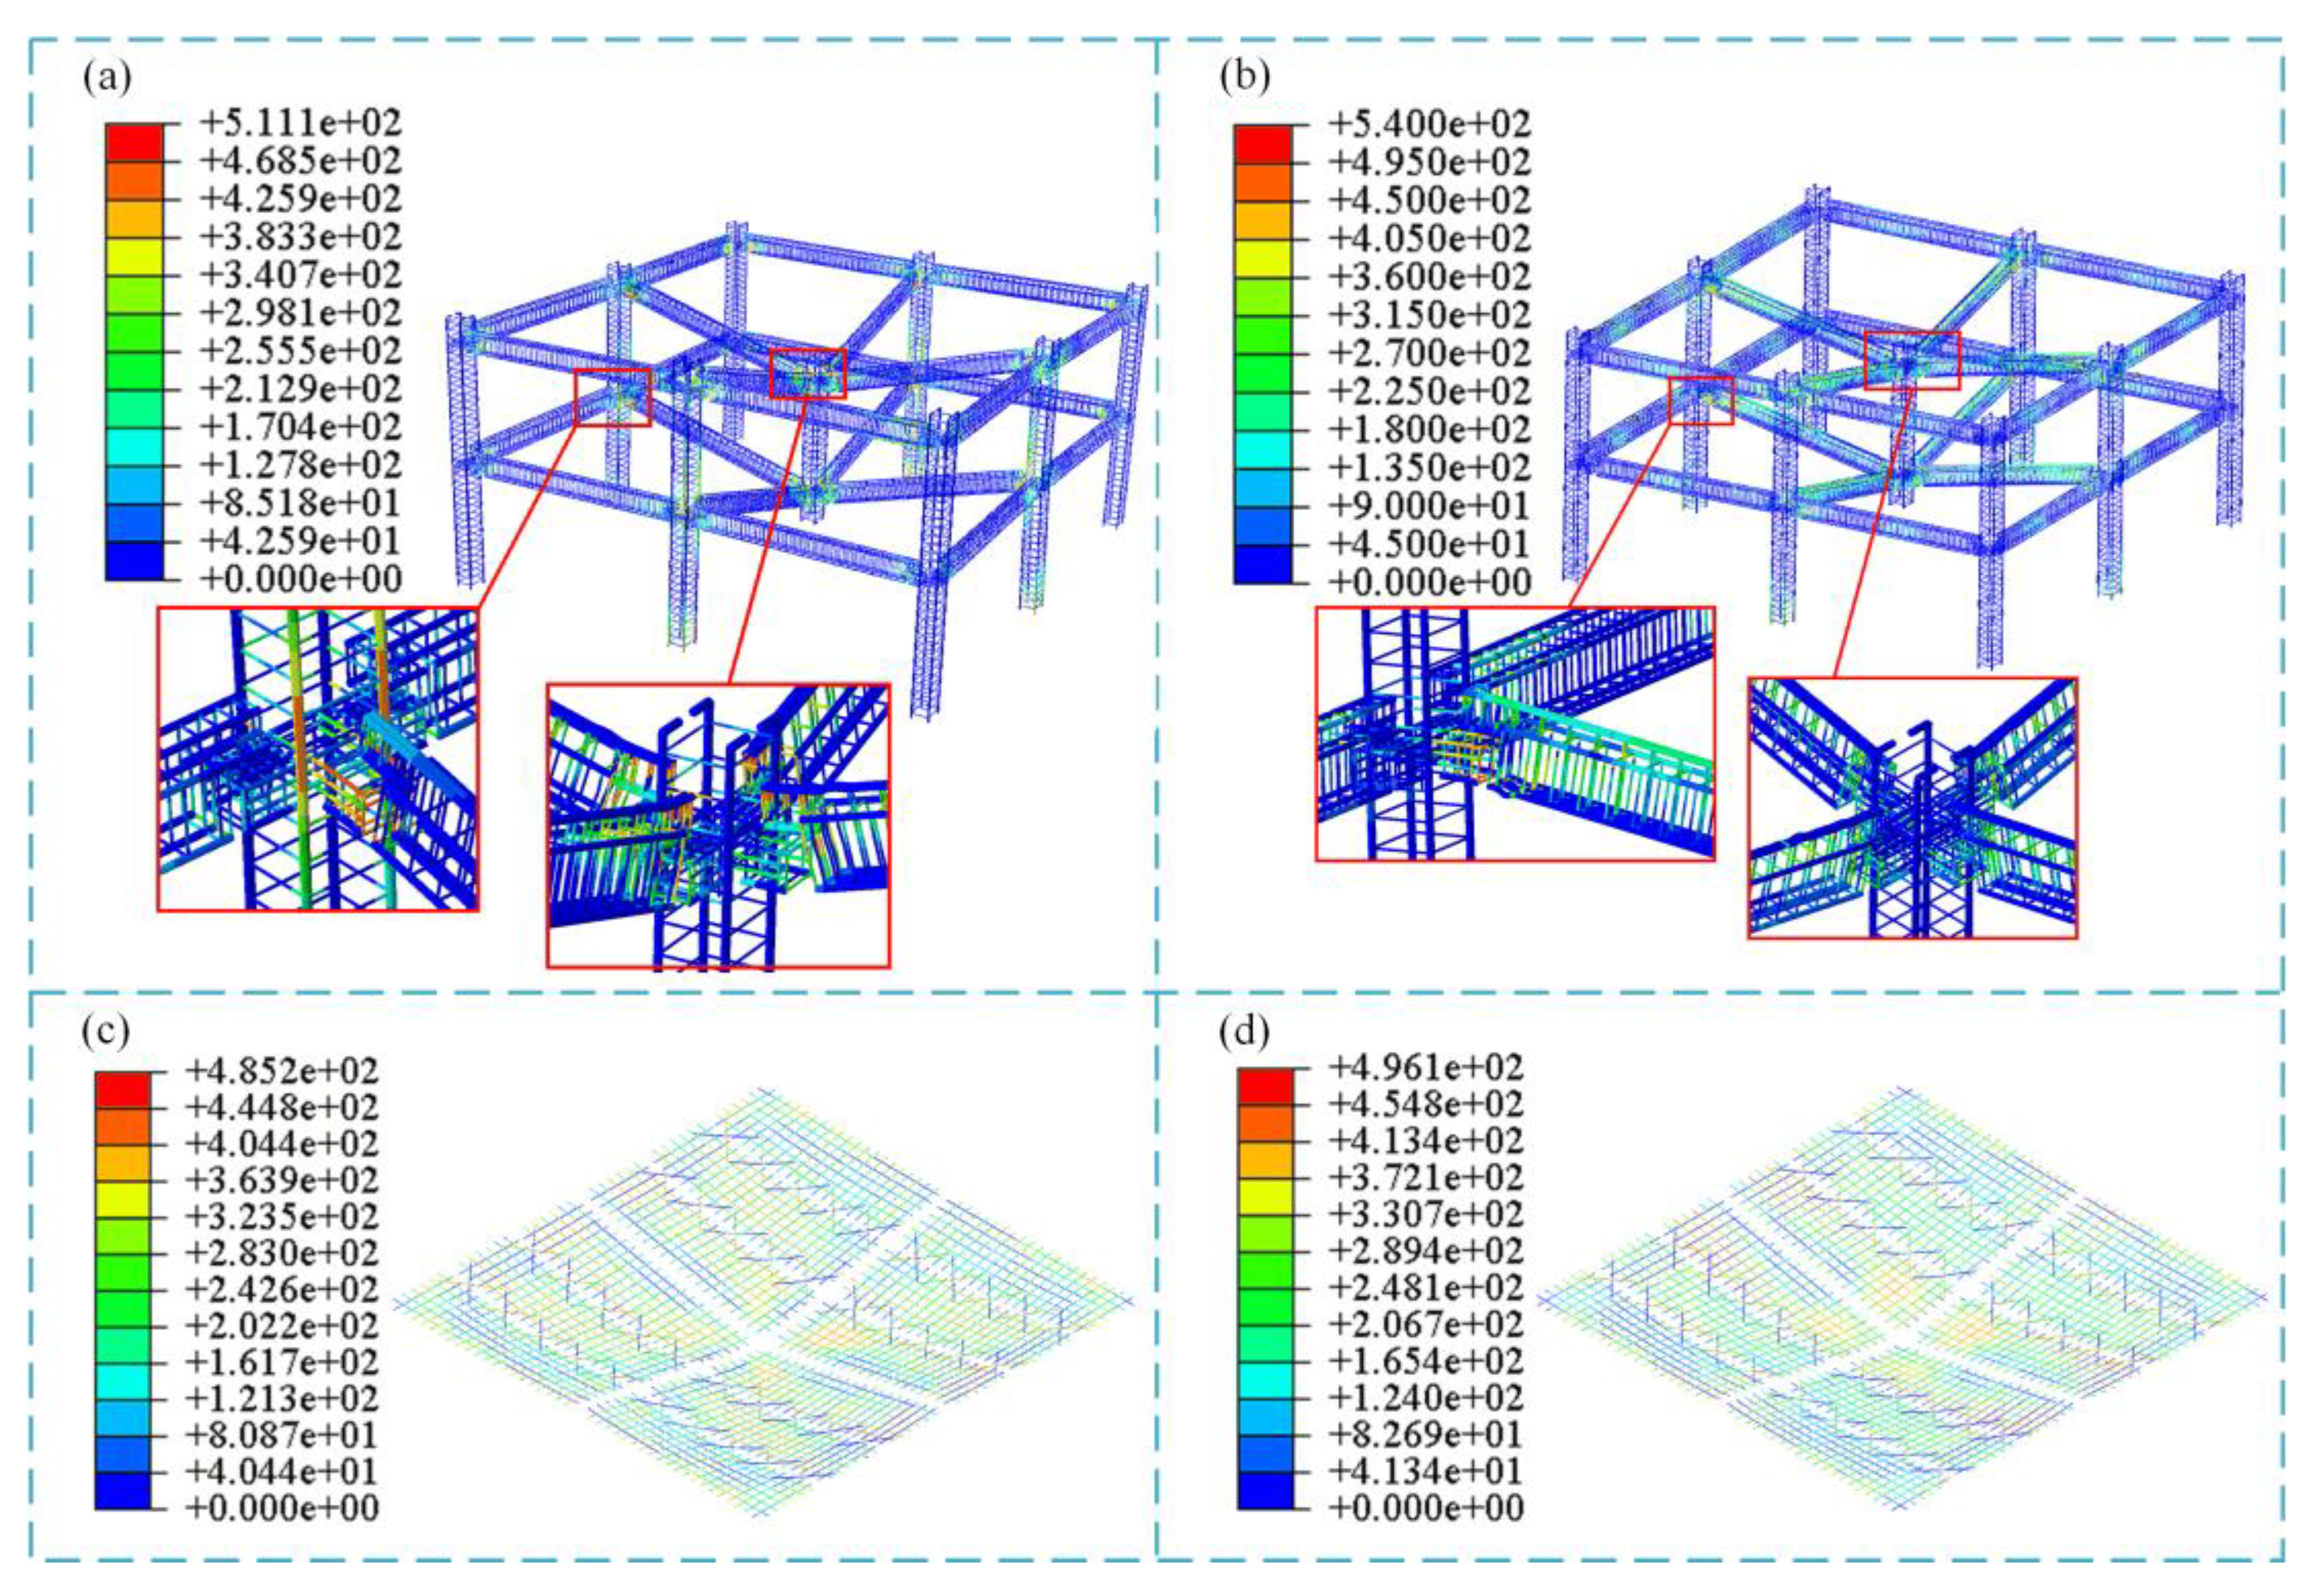This screenshot has height=1596, width=2317.
Task: Click the red top swatch in panel (d) legend
Action: tap(1266, 1086)
